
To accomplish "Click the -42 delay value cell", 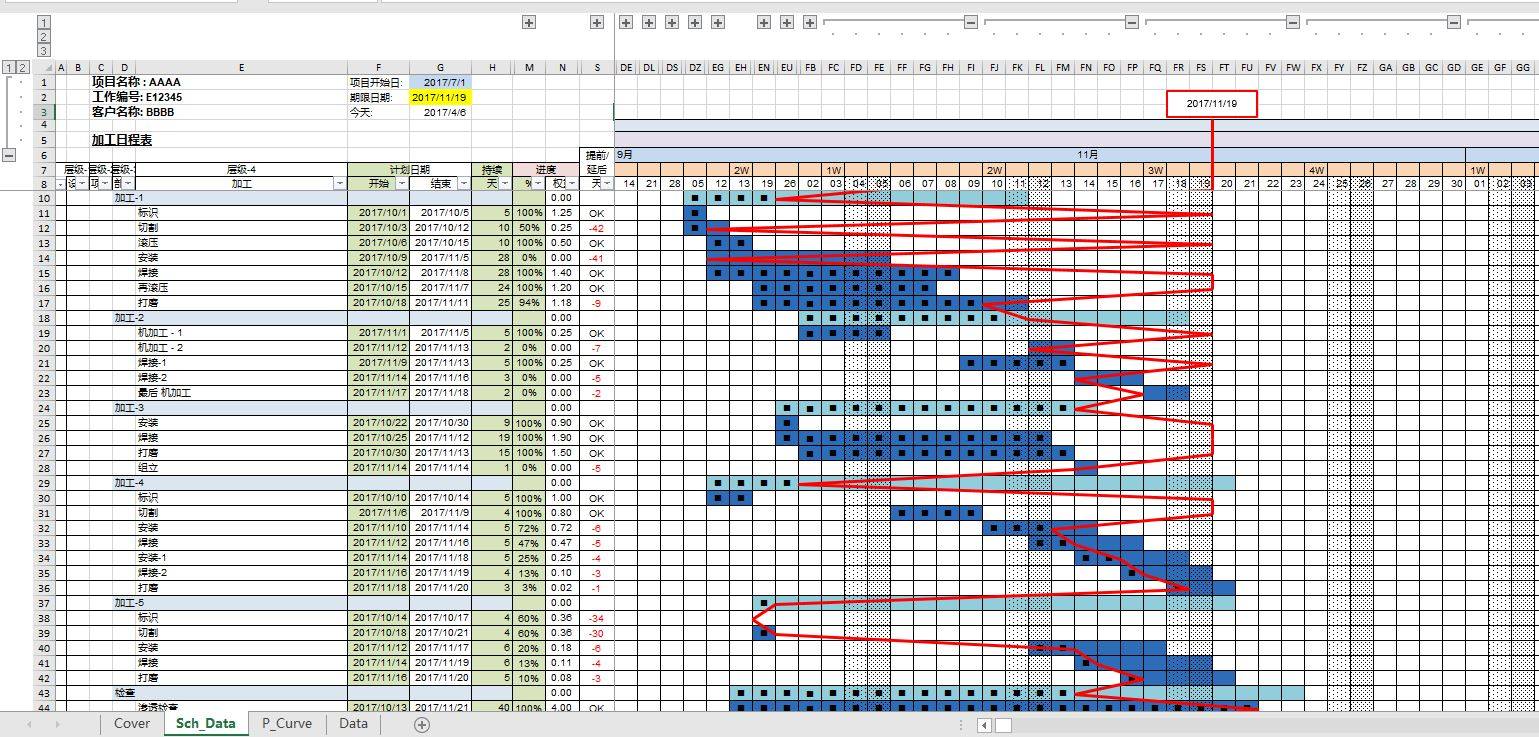I will click(597, 228).
